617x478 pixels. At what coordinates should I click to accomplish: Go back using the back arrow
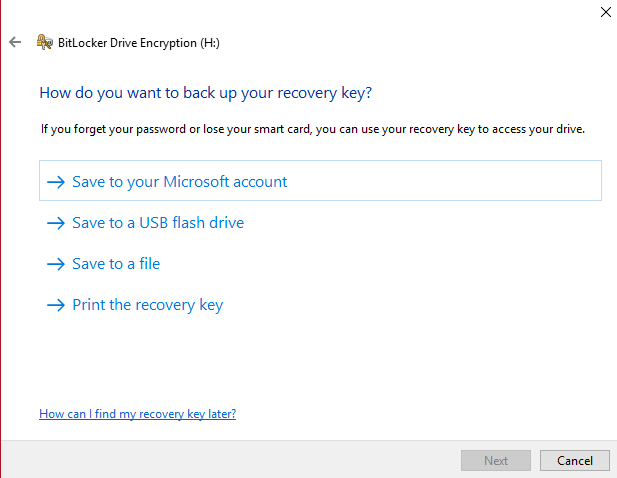click(15, 42)
